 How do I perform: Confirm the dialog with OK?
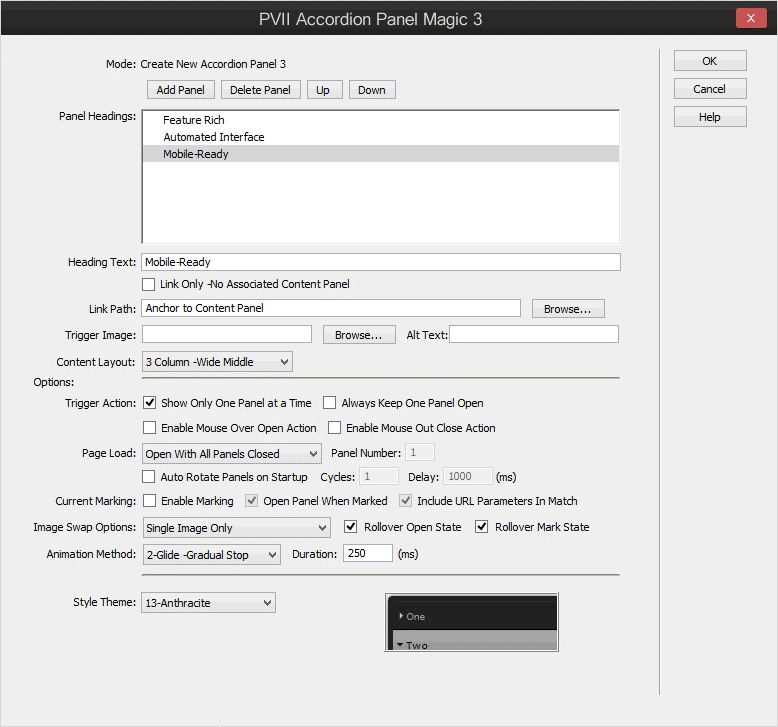click(710, 61)
